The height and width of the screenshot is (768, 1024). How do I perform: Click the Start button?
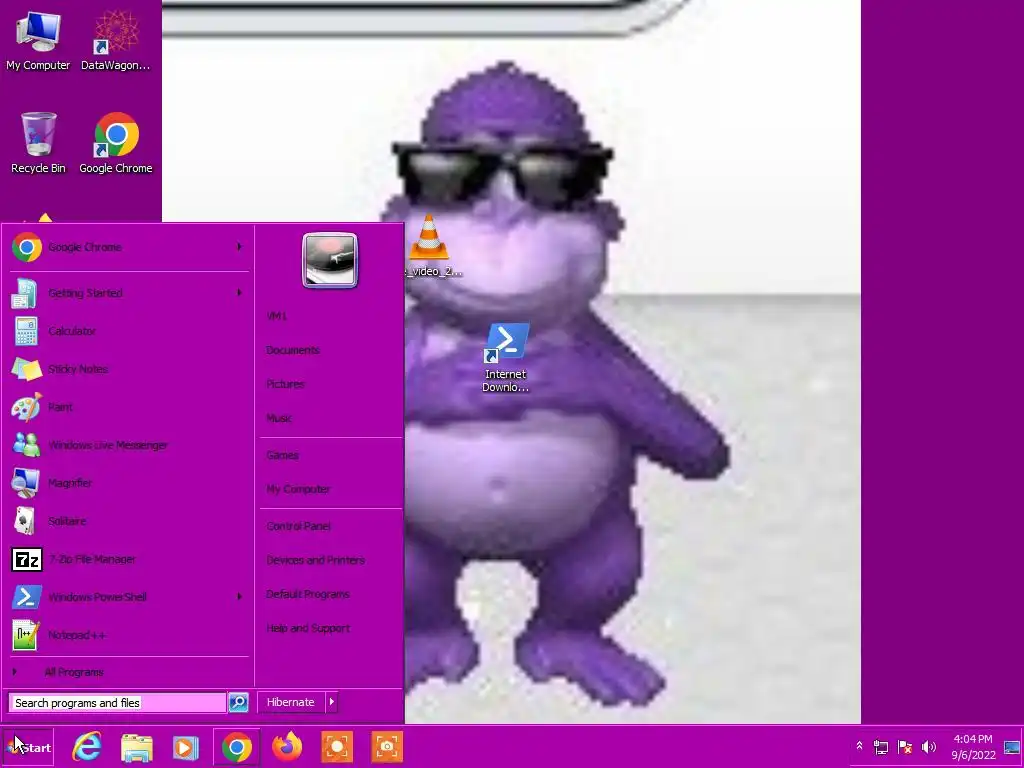(28, 747)
